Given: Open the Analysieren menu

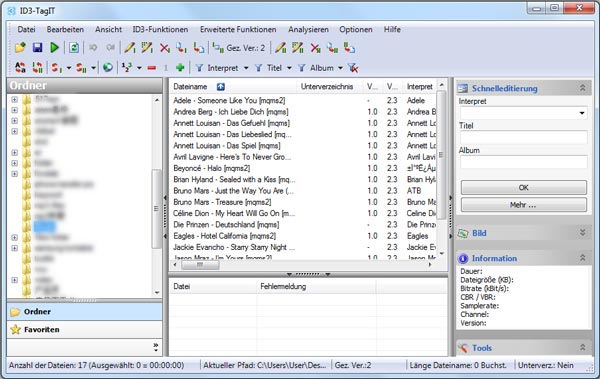Looking at the screenshot, I should point(308,29).
